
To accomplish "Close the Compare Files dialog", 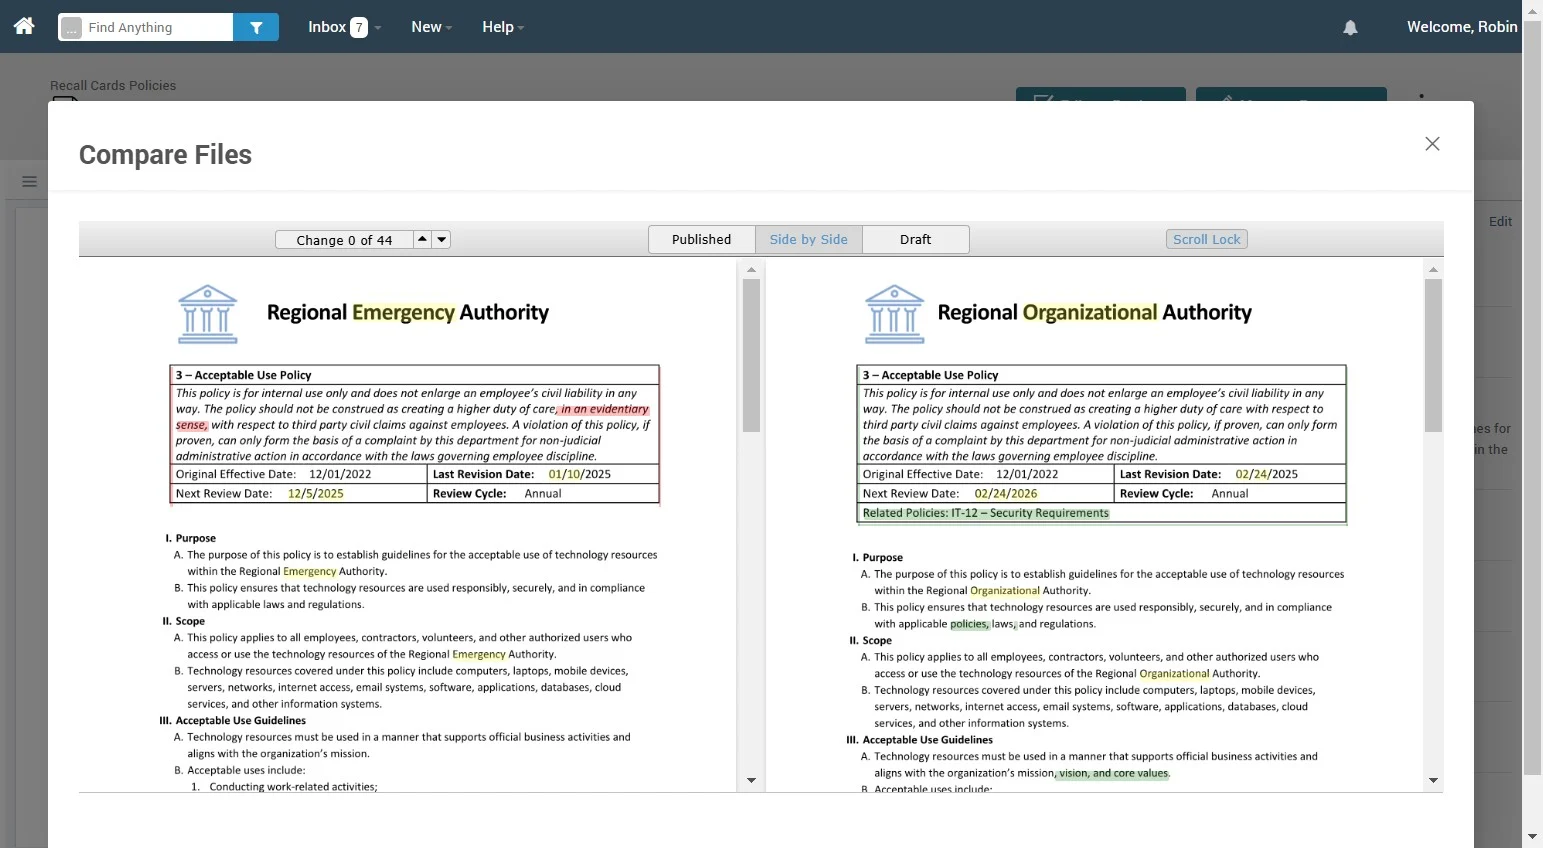I will tap(1432, 144).
